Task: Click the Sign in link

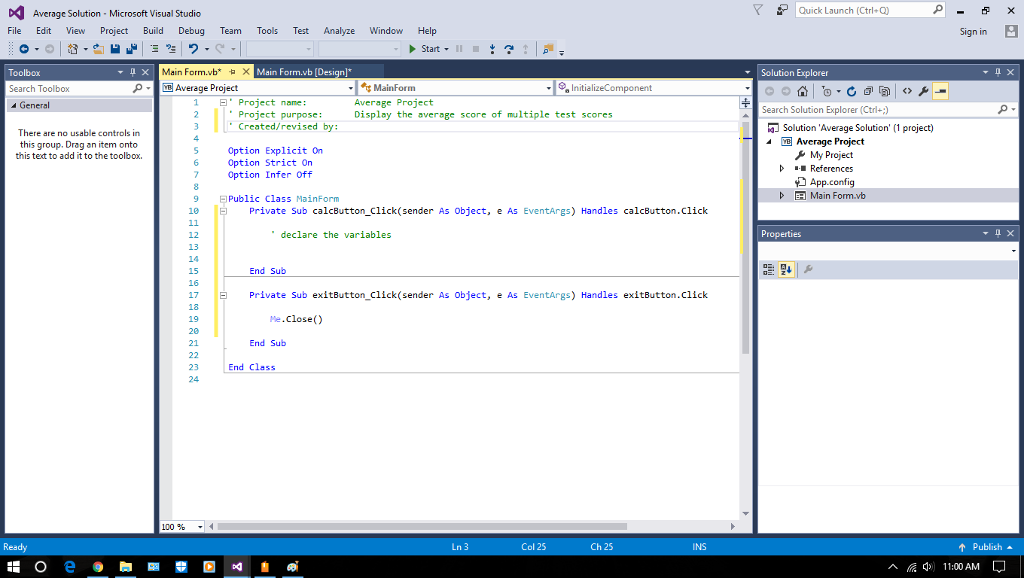Action: click(973, 31)
